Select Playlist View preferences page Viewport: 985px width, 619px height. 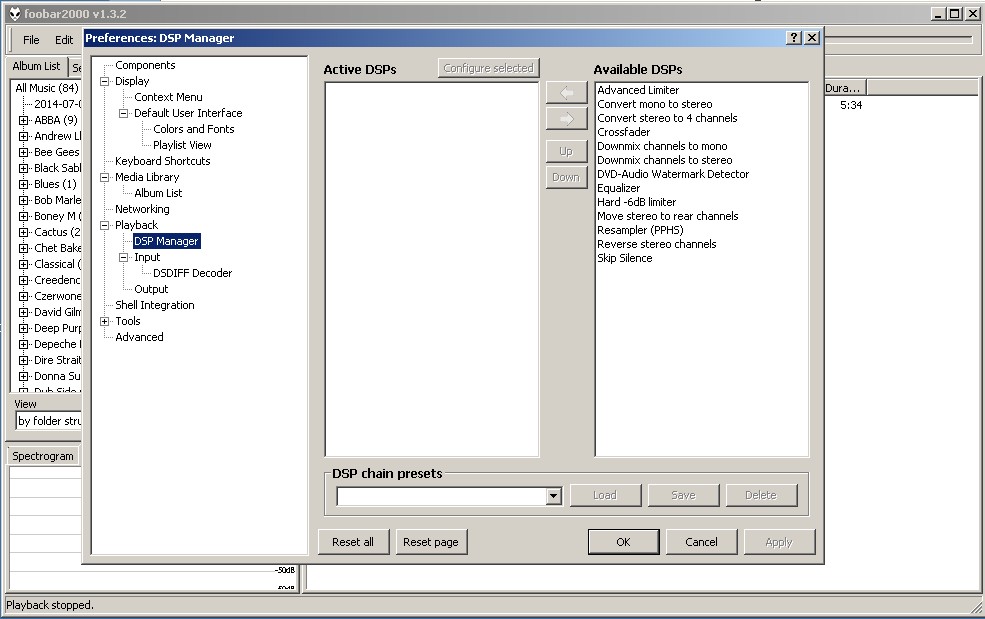tap(182, 145)
